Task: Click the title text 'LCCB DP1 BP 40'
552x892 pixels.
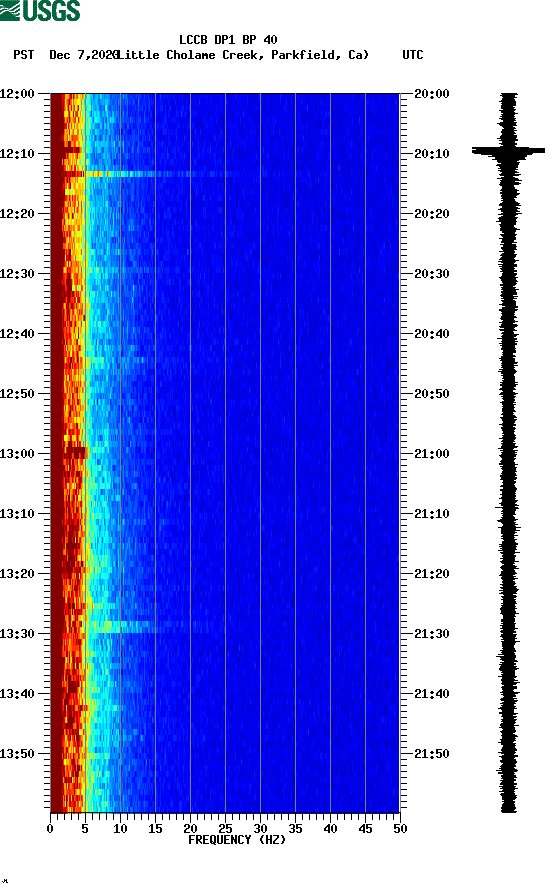Action: point(228,40)
